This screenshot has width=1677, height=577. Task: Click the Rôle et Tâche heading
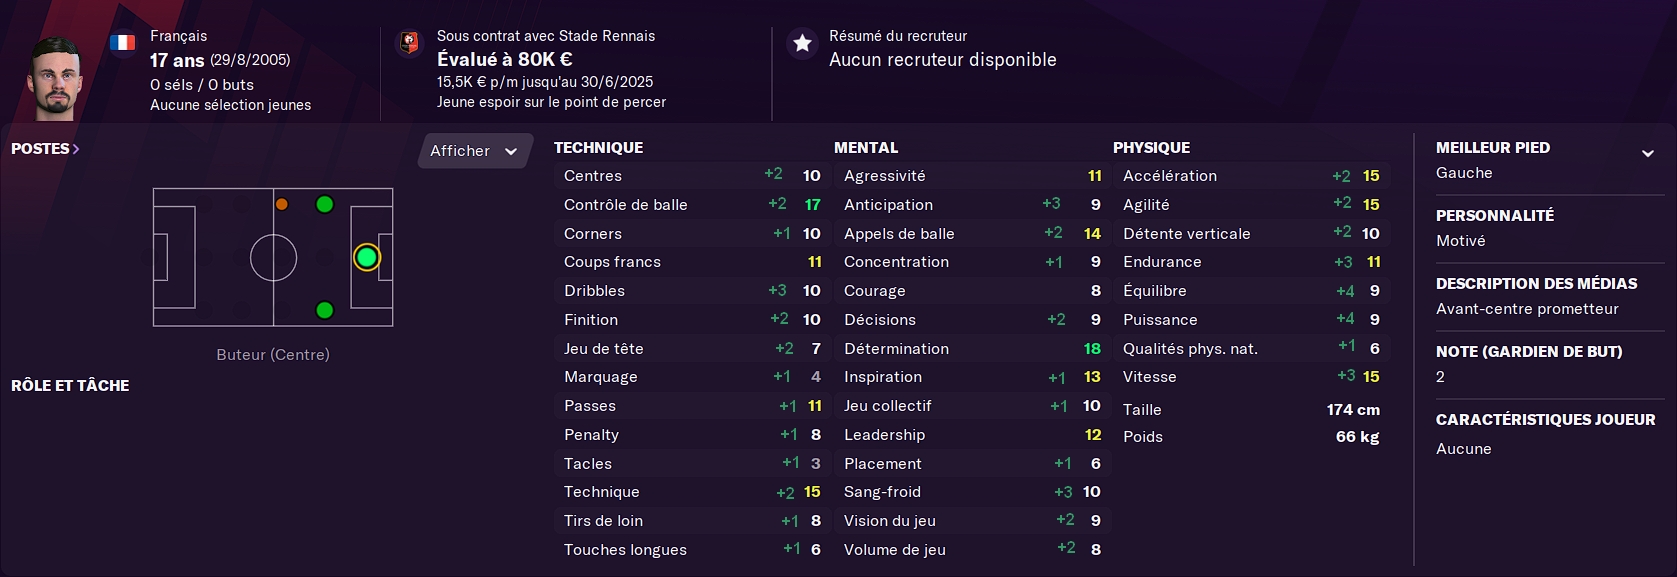coord(70,385)
